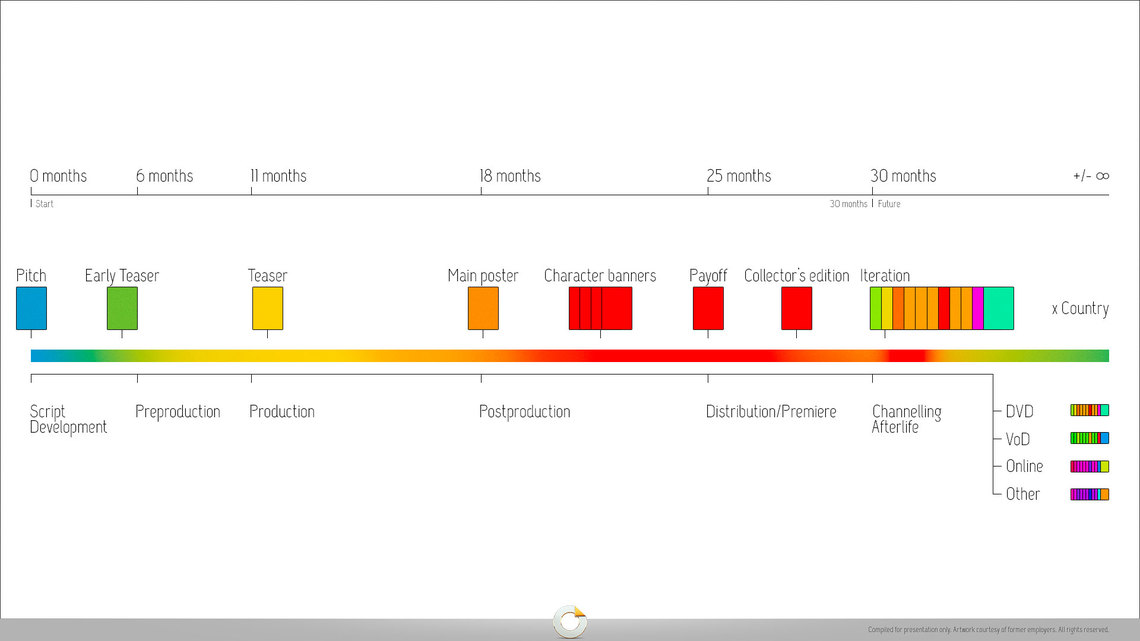Click the DVD channel label
The image size is (1140, 641).
(1019, 411)
